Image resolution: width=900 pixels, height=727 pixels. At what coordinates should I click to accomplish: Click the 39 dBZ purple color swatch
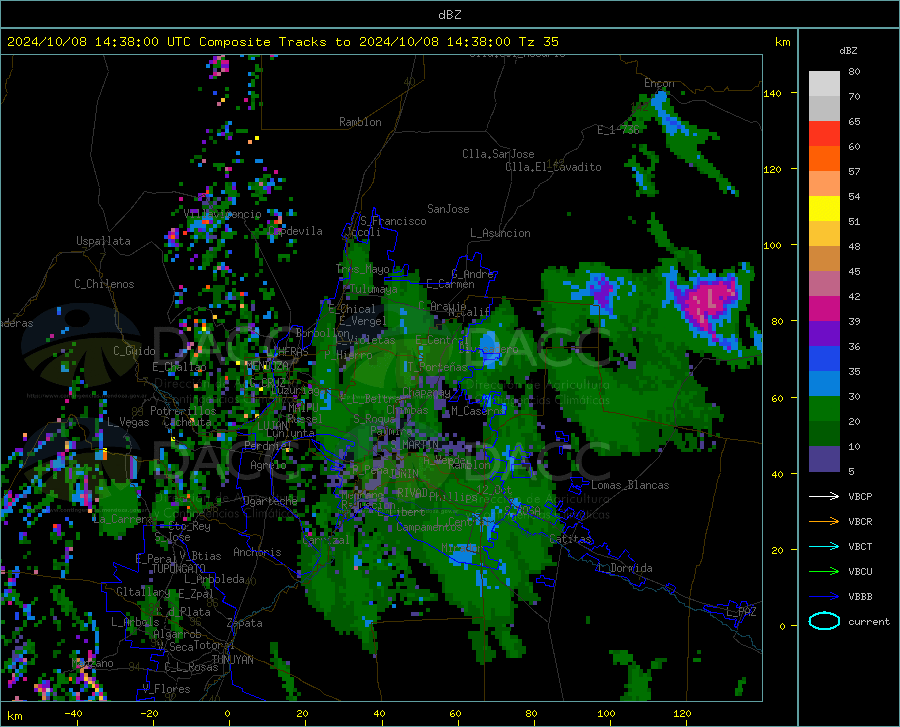[x=824, y=334]
